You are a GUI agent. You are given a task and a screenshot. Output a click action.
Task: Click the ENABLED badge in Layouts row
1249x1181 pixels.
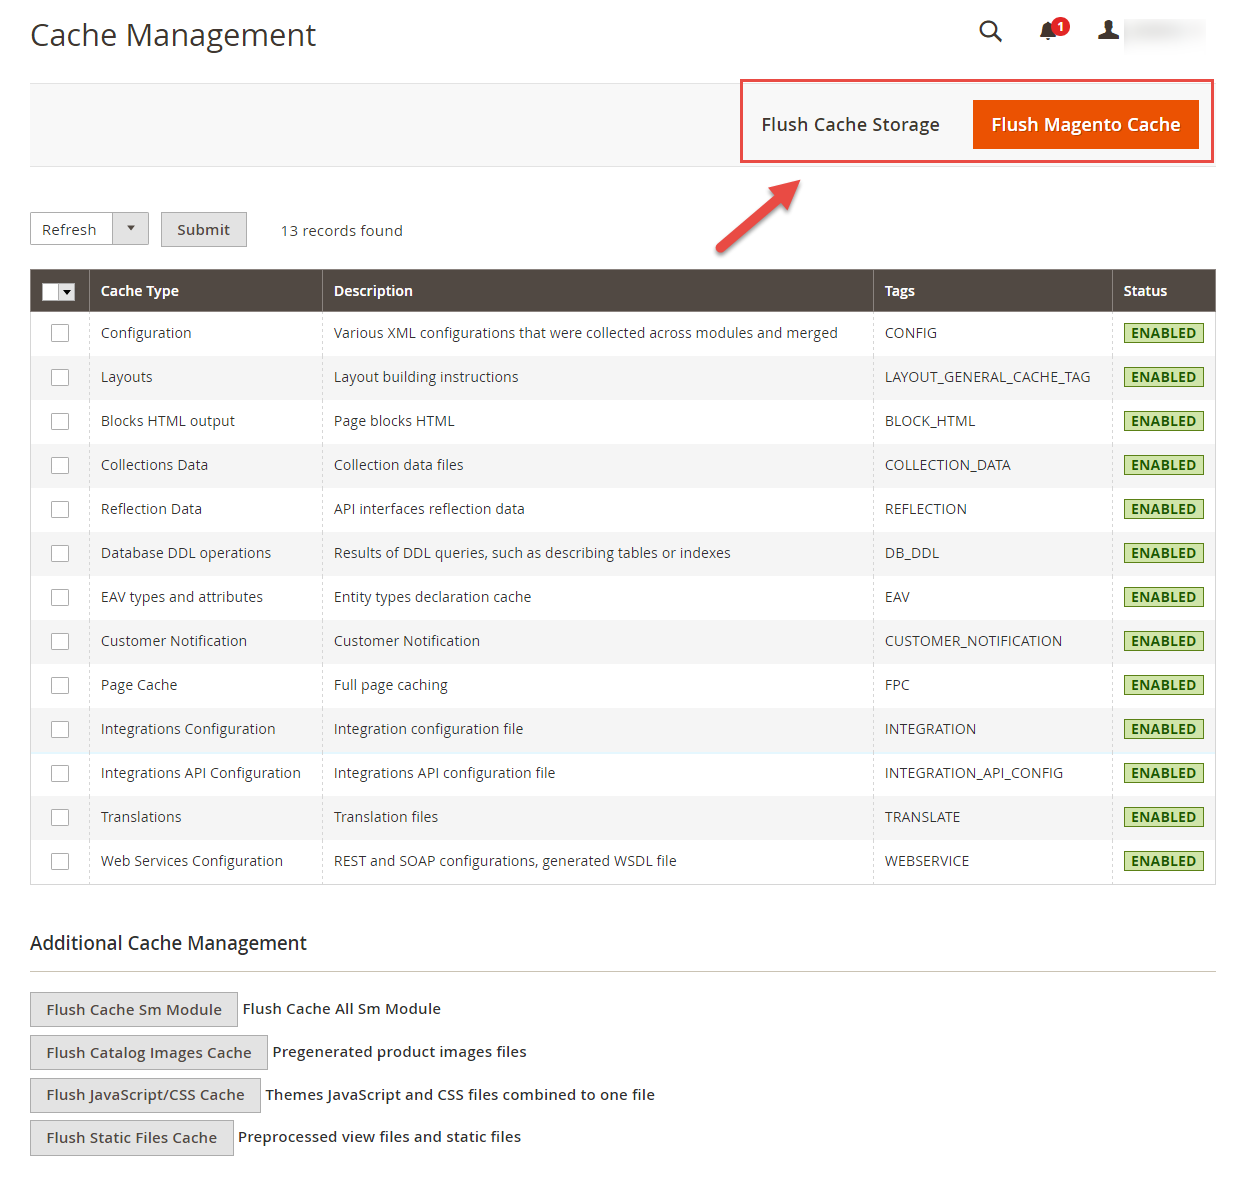tap(1163, 377)
